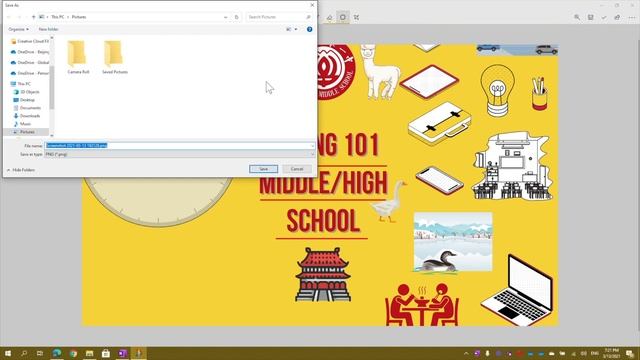Click Pictures in the address breadcrumb
640x360 pixels.
tap(79, 17)
